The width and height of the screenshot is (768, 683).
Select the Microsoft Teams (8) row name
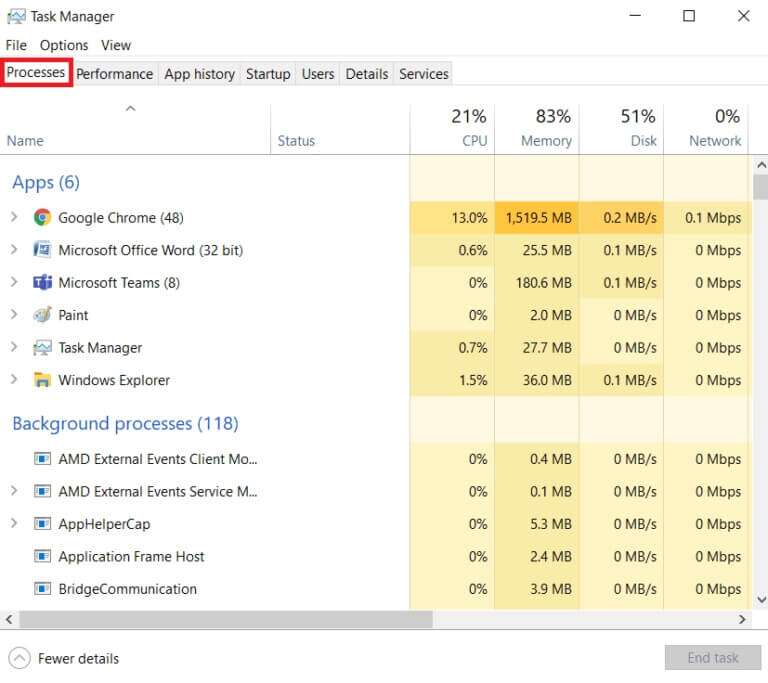pos(119,283)
